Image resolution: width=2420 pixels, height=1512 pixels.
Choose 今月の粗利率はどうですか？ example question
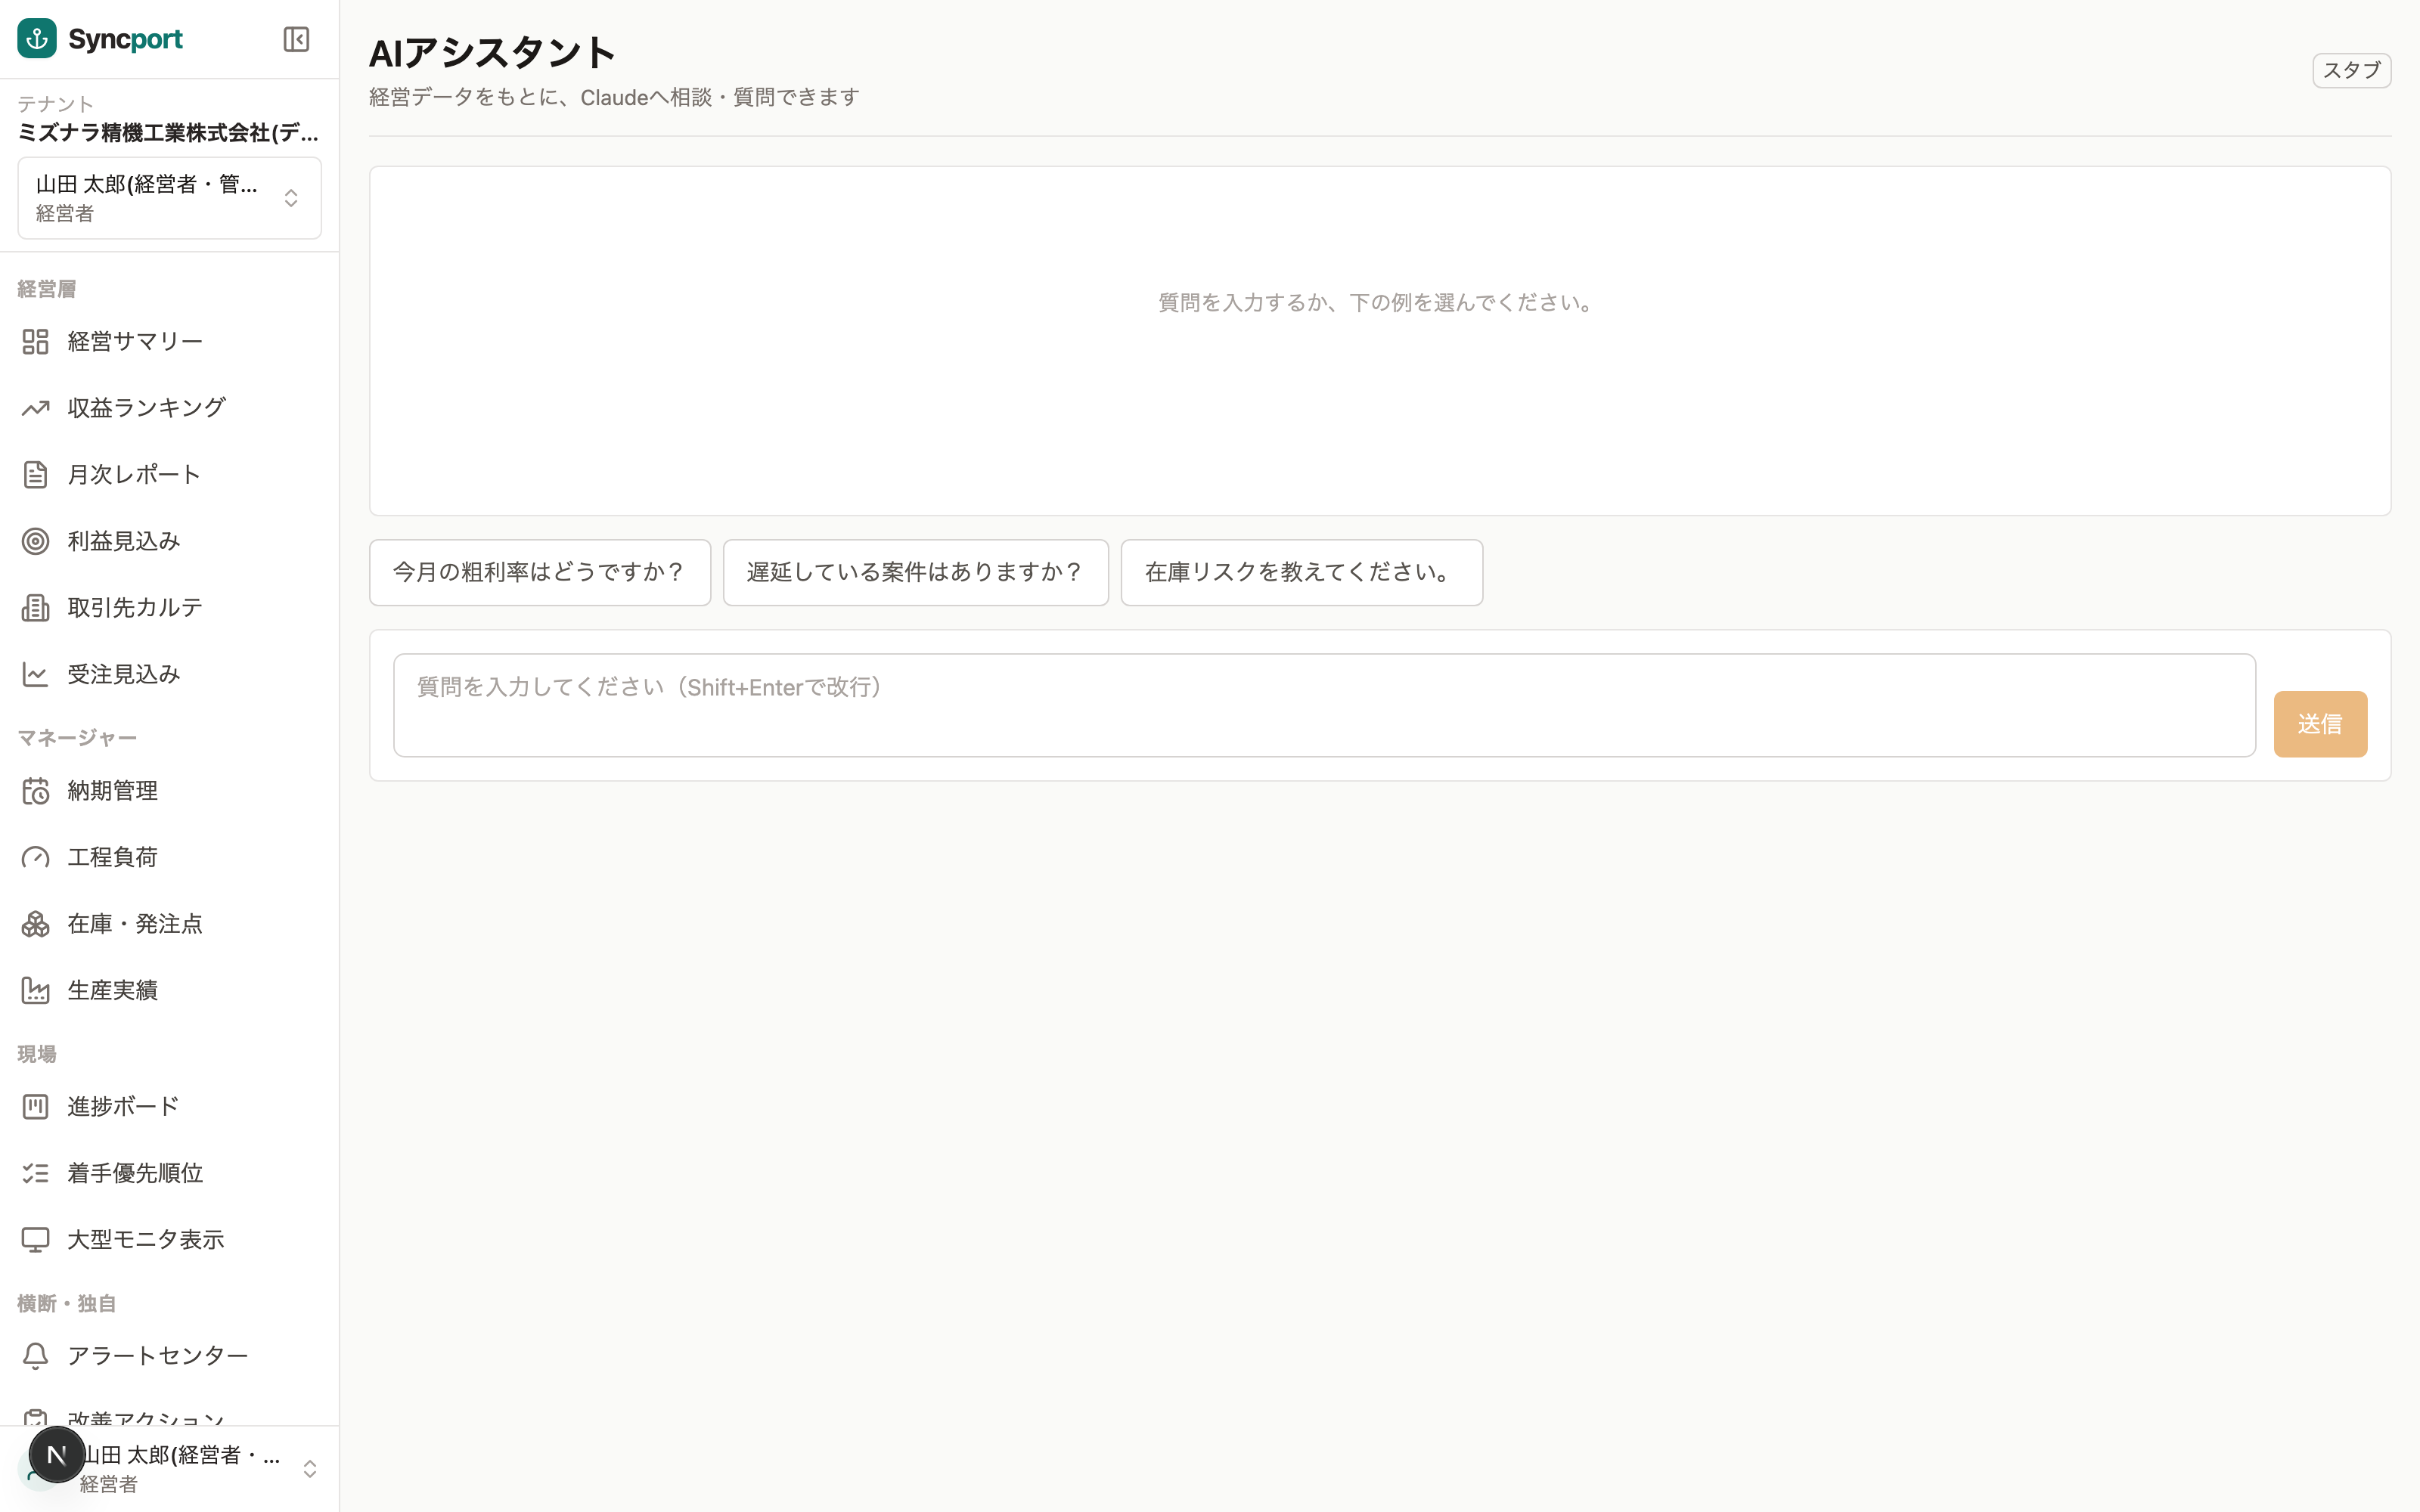tap(540, 572)
